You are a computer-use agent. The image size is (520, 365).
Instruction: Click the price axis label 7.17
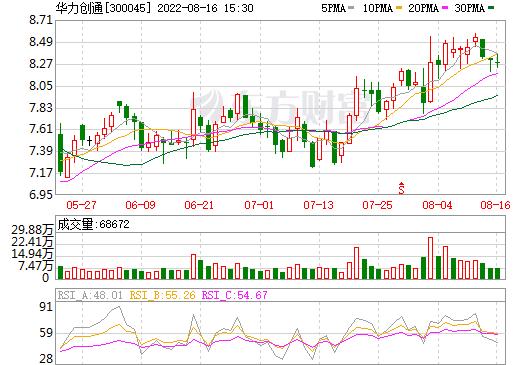pos(41,173)
